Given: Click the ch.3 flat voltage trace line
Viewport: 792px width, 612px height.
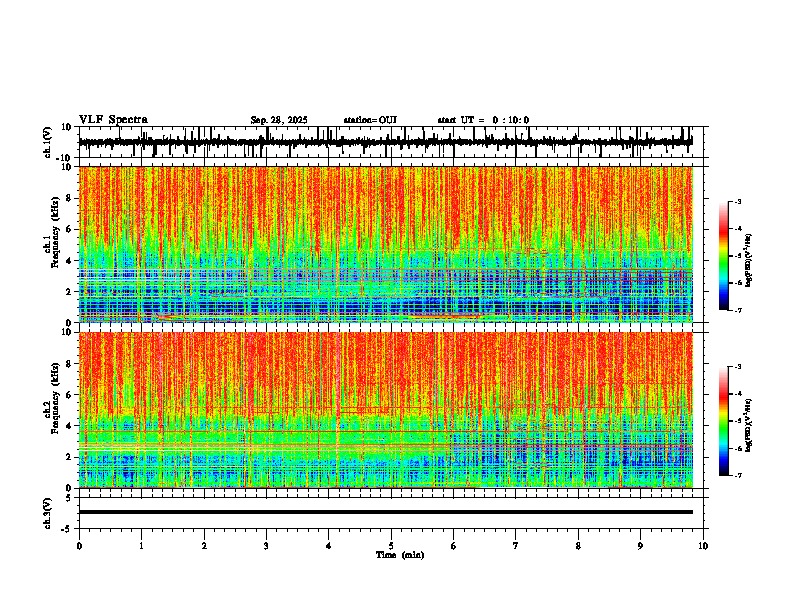Looking at the screenshot, I should pyautogui.click(x=386, y=512).
